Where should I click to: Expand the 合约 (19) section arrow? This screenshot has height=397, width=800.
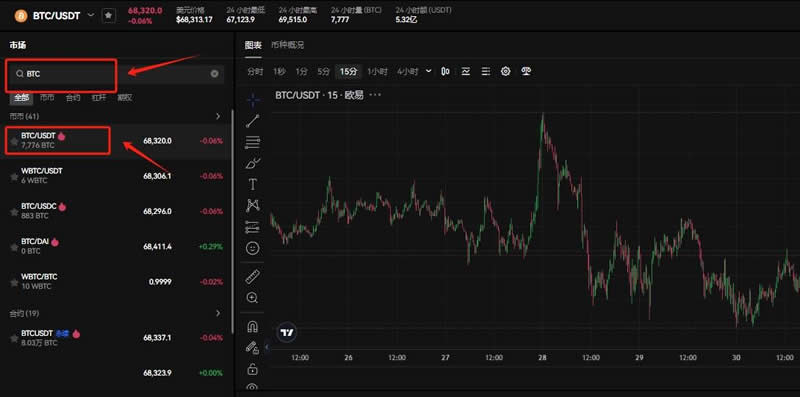click(218, 313)
